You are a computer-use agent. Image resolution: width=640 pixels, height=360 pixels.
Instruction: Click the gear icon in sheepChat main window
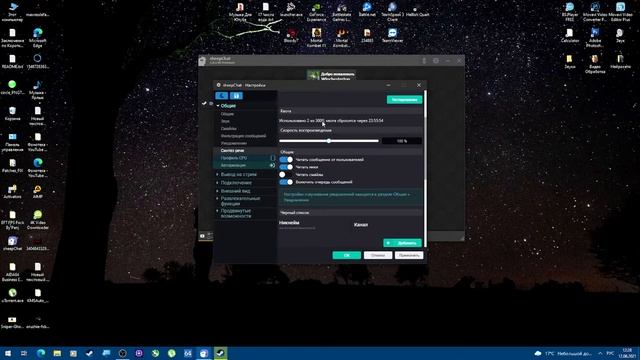click(436, 61)
